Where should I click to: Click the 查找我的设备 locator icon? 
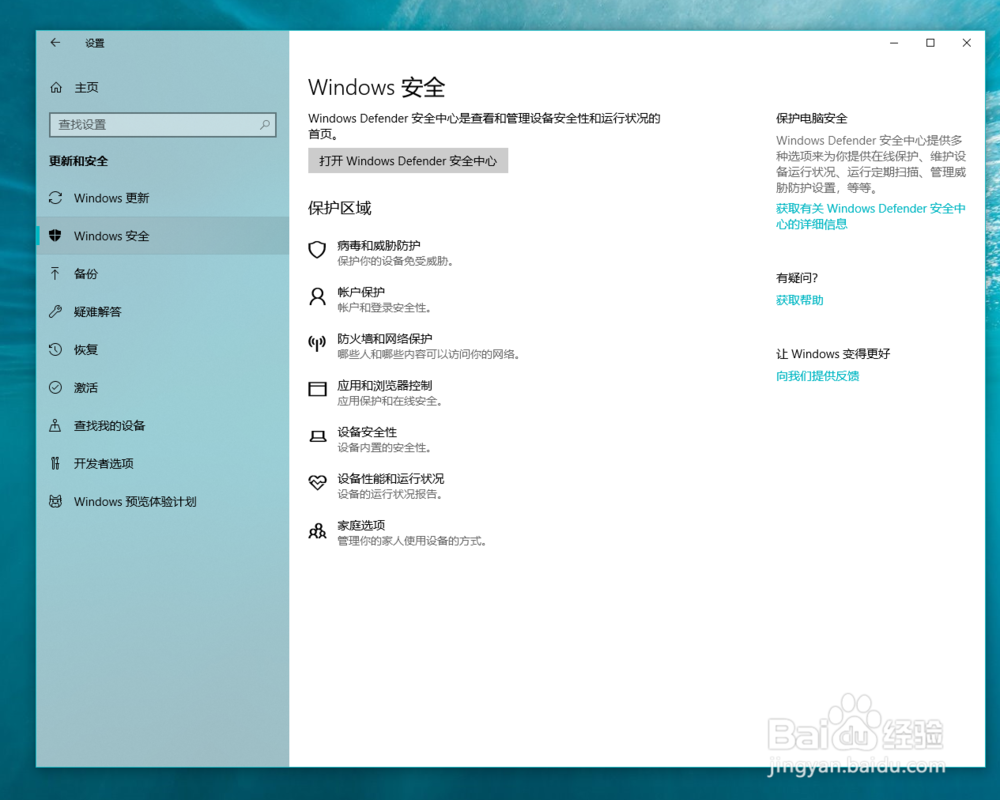pyautogui.click(x=55, y=426)
